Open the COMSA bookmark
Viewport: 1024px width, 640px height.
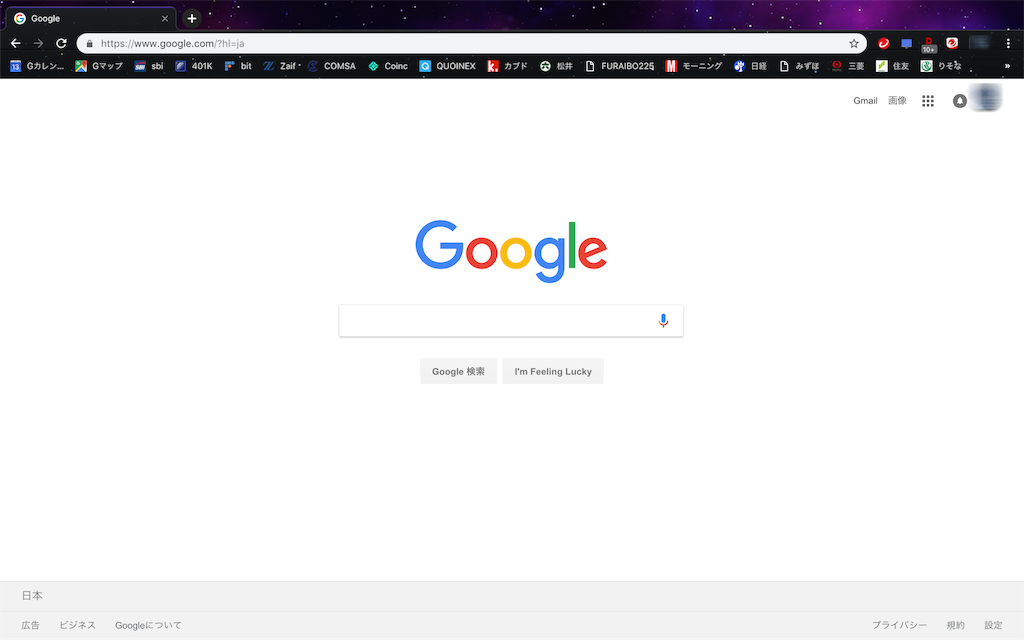click(x=332, y=66)
